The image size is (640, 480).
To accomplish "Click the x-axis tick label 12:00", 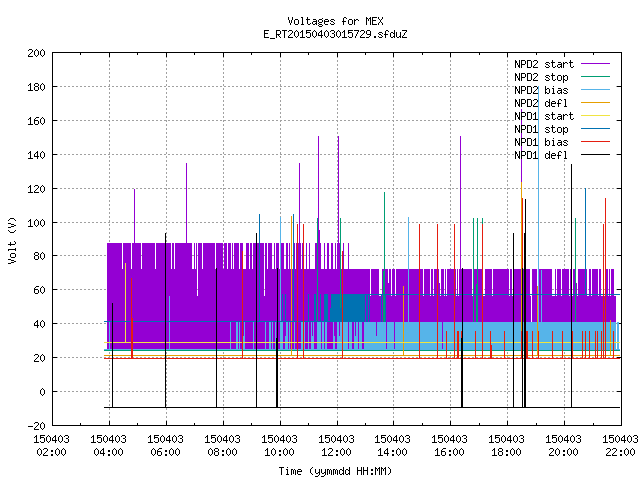I will (x=336, y=452).
